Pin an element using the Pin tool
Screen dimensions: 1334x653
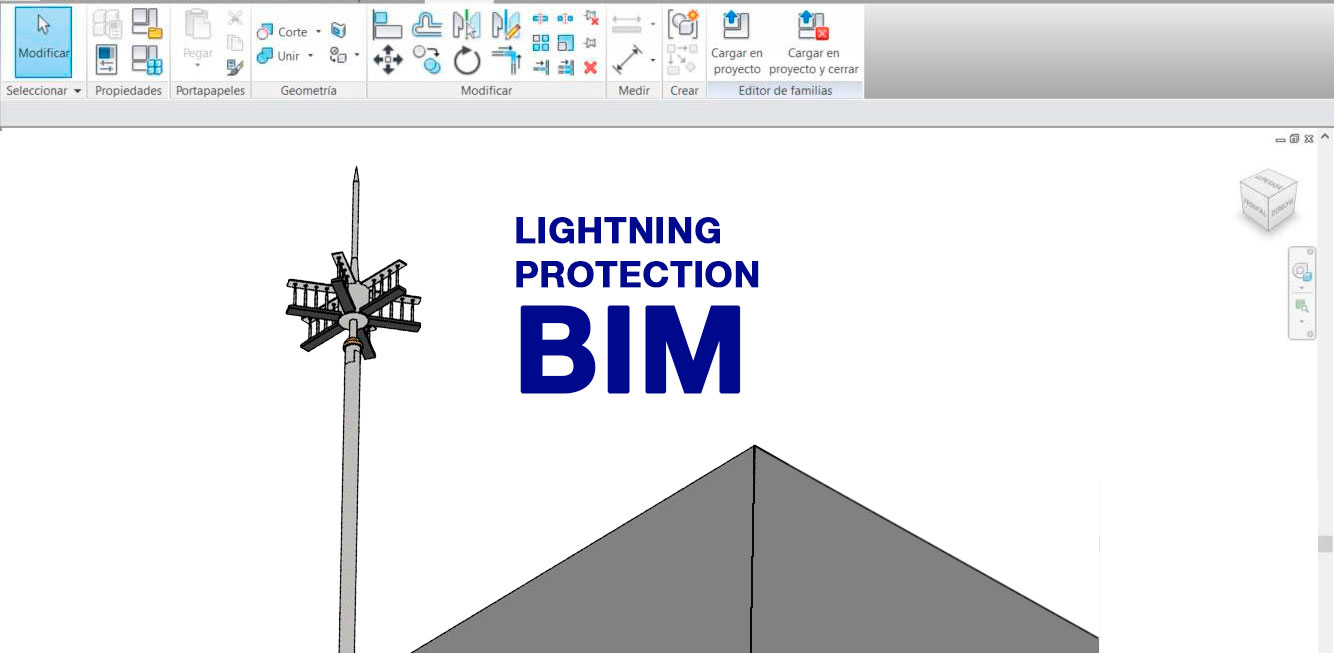coord(589,41)
